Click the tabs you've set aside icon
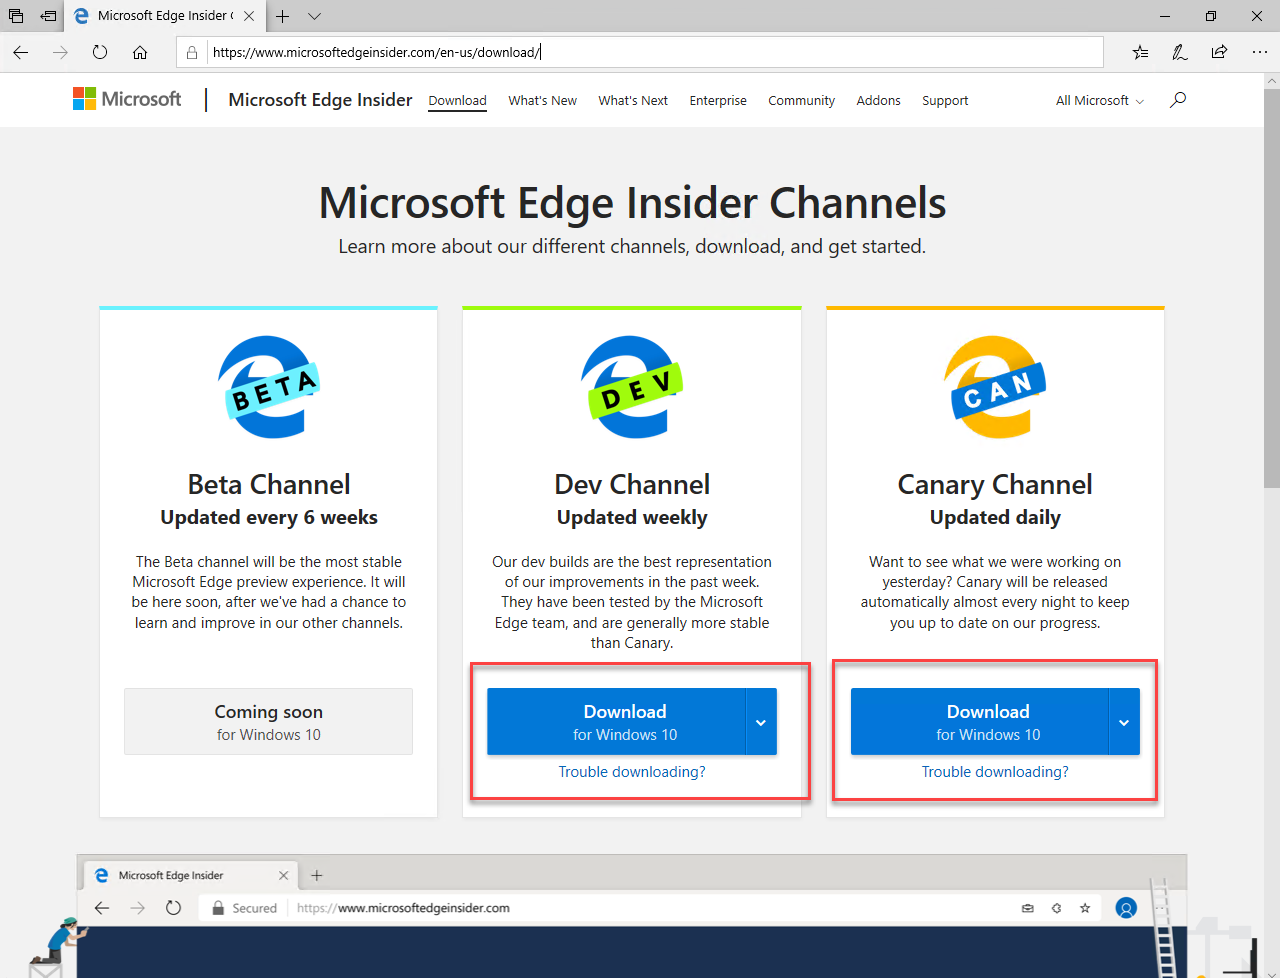 16,16
